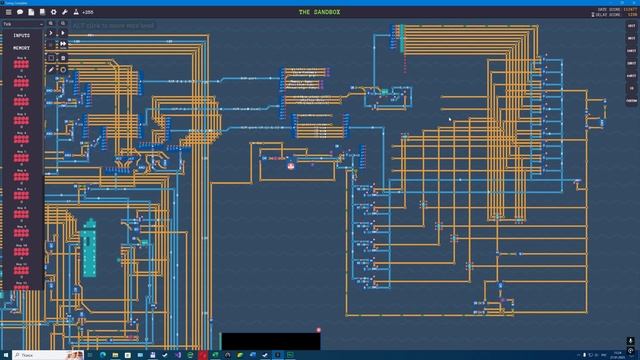
Task: Select the pencil wire tool
Action: click(51, 70)
